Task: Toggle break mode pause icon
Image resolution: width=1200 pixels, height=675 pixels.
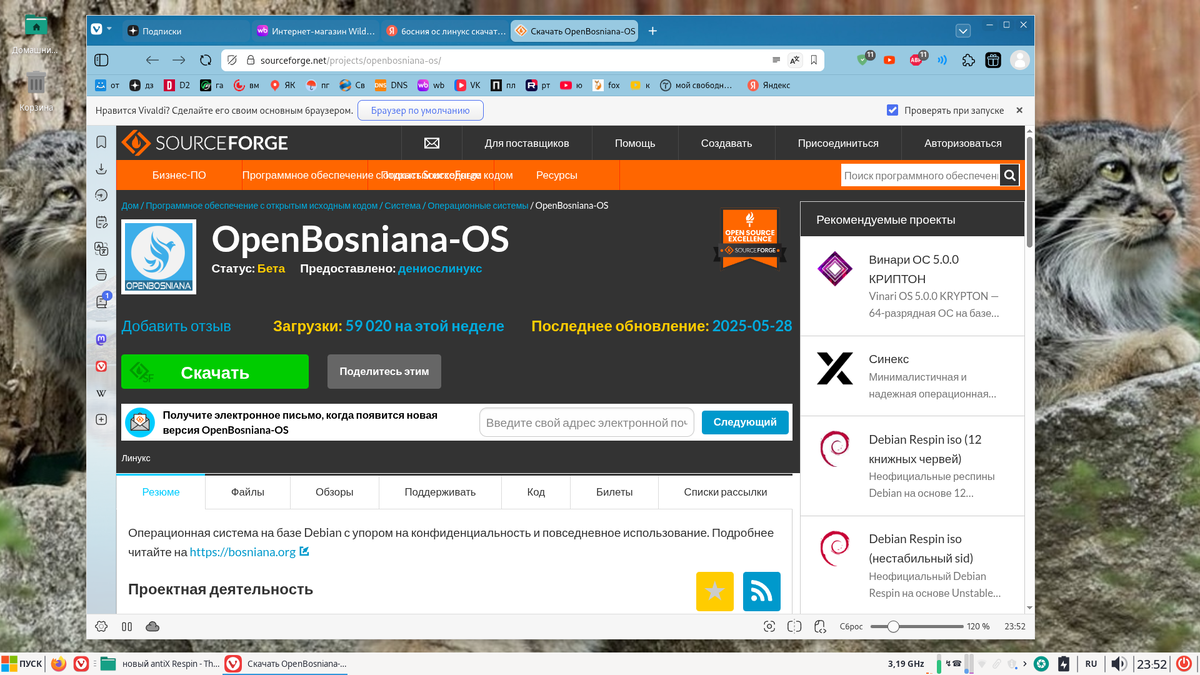Action: (x=127, y=626)
